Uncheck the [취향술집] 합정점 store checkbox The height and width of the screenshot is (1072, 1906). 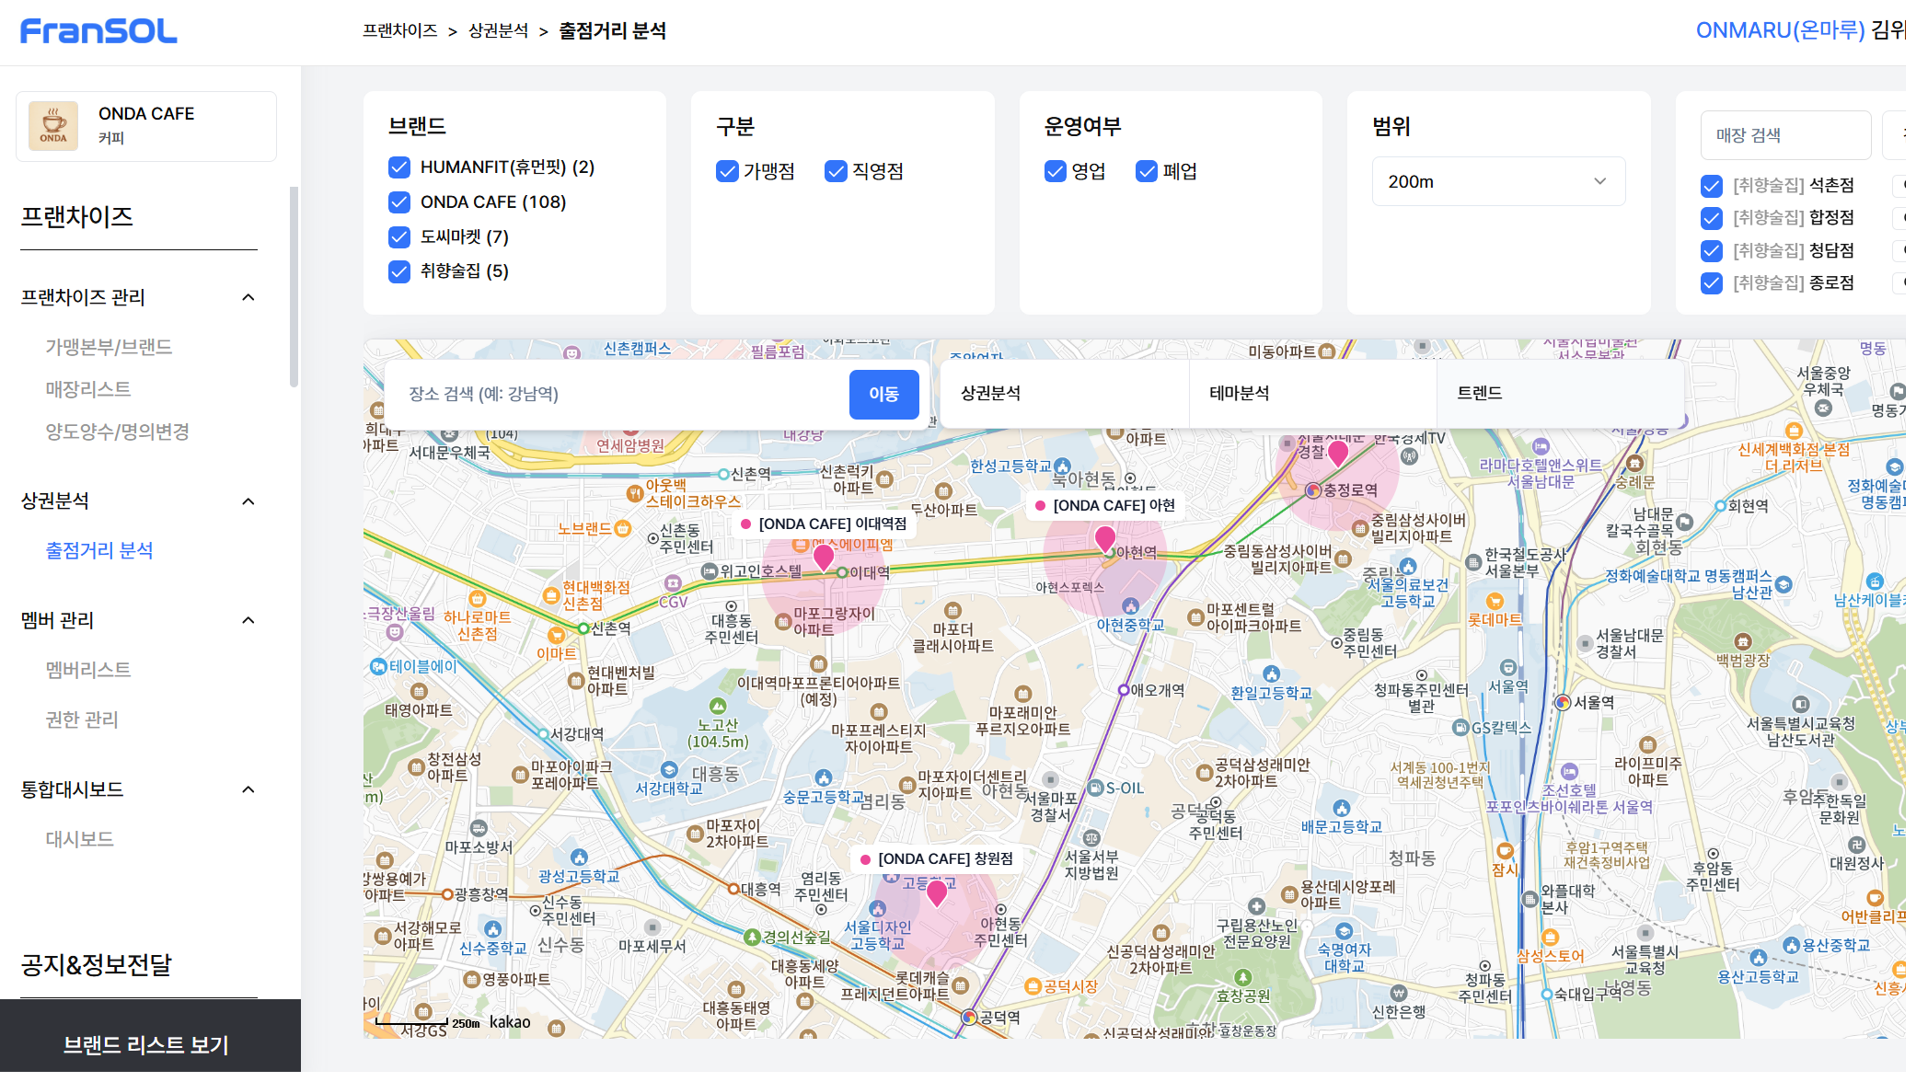(1712, 218)
